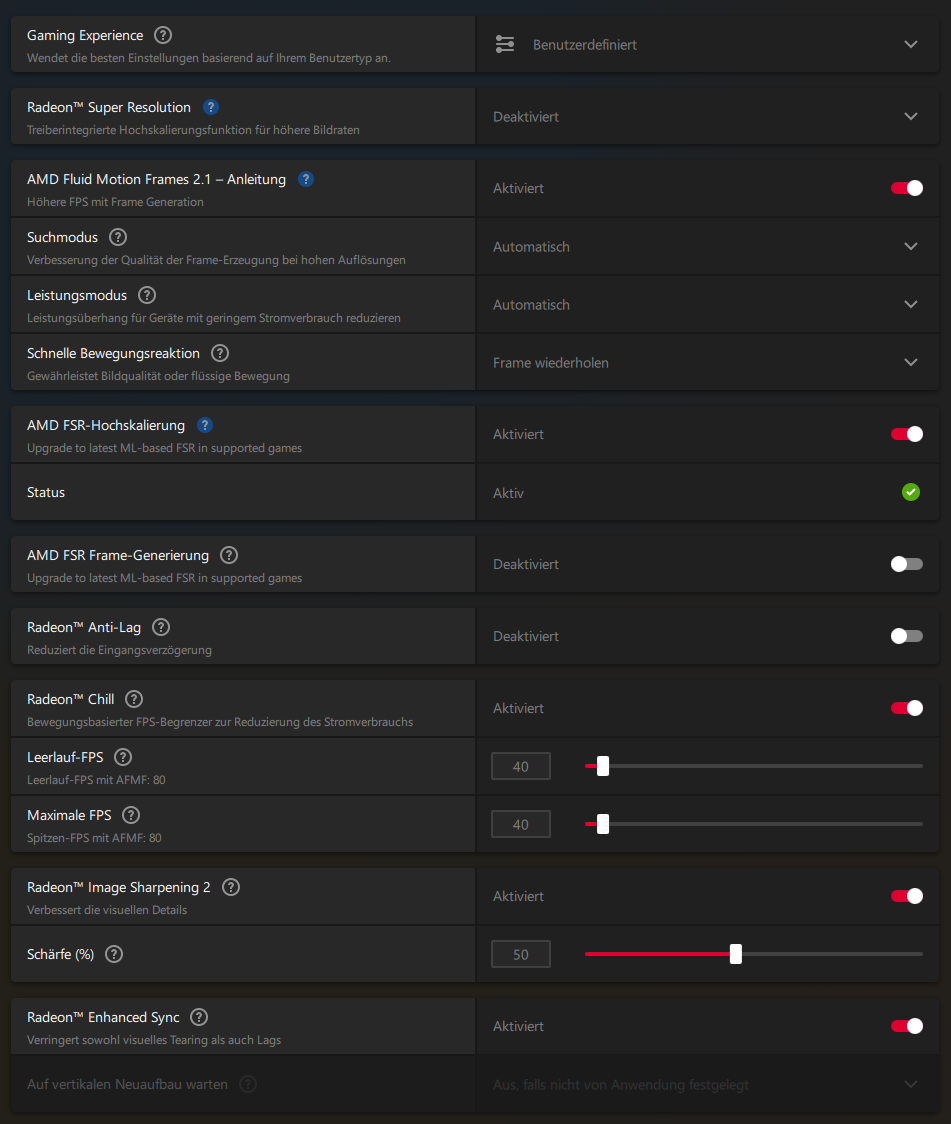Enable the AMD FSR Frame-Generierung switch
The width and height of the screenshot is (951, 1124).
906,564
